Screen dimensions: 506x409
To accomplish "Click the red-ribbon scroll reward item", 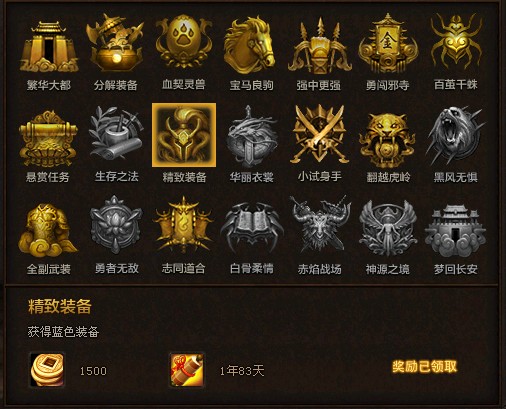I will click(x=187, y=370).
